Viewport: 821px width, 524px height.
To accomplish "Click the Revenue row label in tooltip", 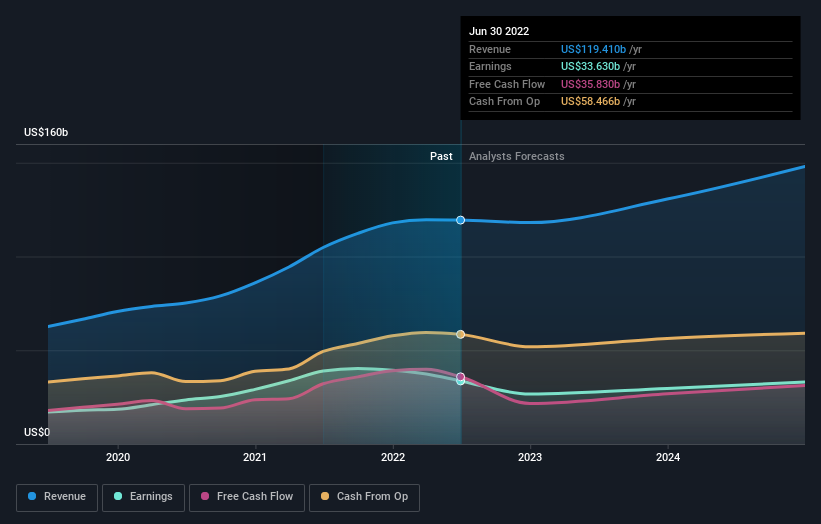I will click(x=490, y=49).
